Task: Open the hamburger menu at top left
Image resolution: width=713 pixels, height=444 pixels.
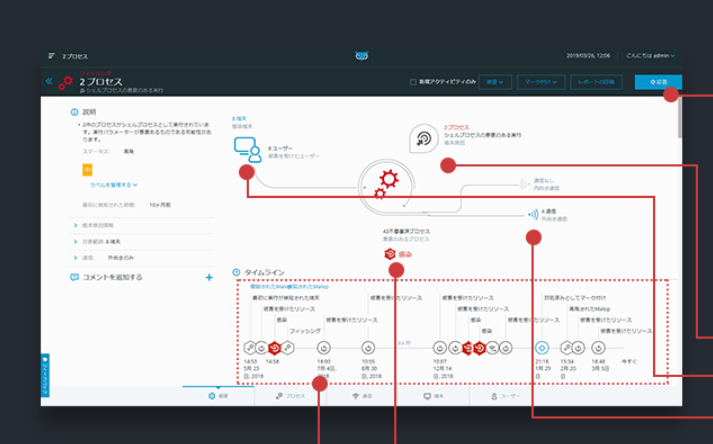Action: click(51, 56)
